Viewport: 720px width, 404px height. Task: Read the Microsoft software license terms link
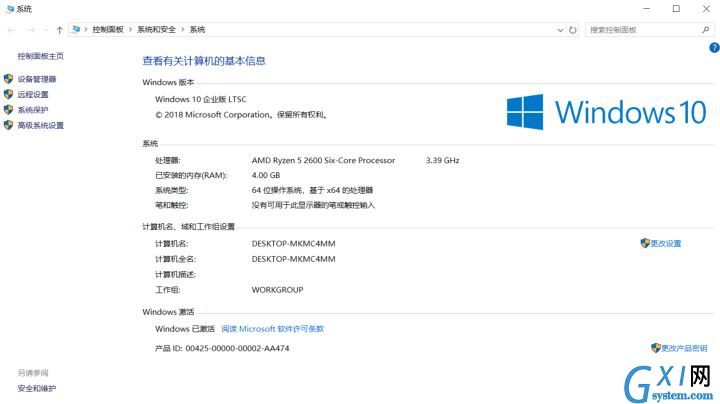272,329
